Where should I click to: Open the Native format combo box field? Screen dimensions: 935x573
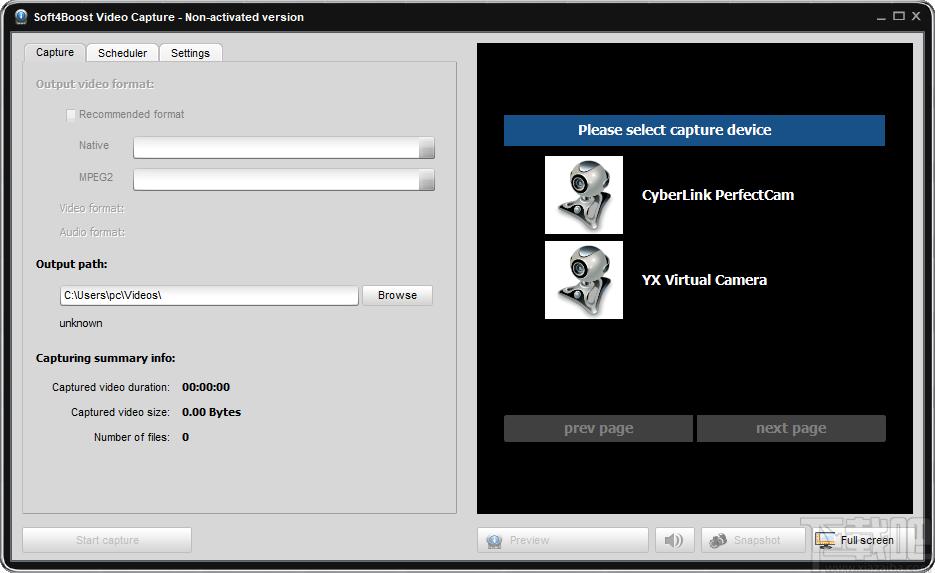click(x=284, y=148)
